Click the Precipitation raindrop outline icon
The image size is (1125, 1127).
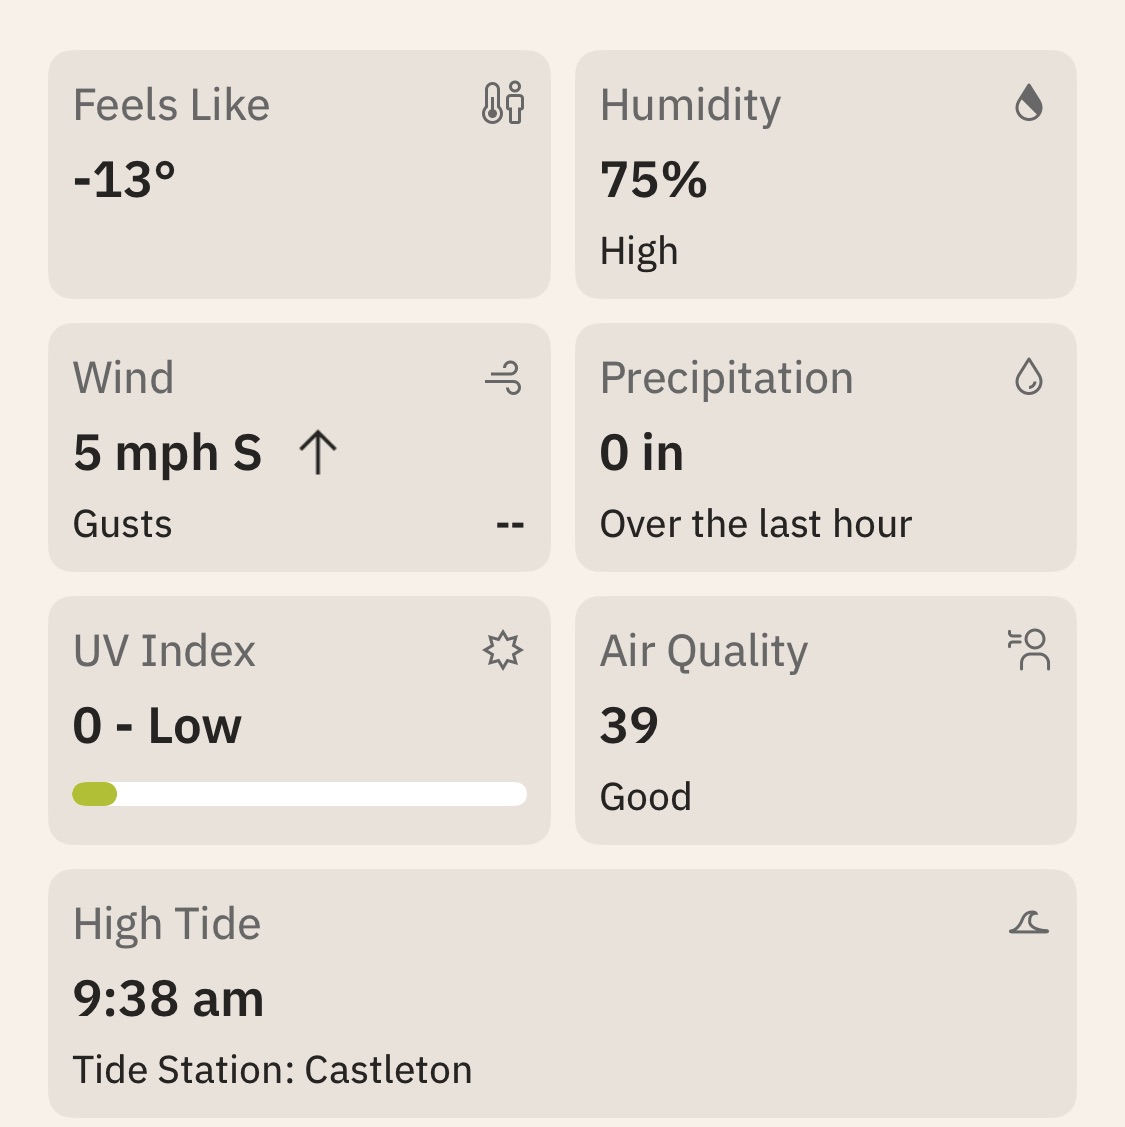point(1029,377)
